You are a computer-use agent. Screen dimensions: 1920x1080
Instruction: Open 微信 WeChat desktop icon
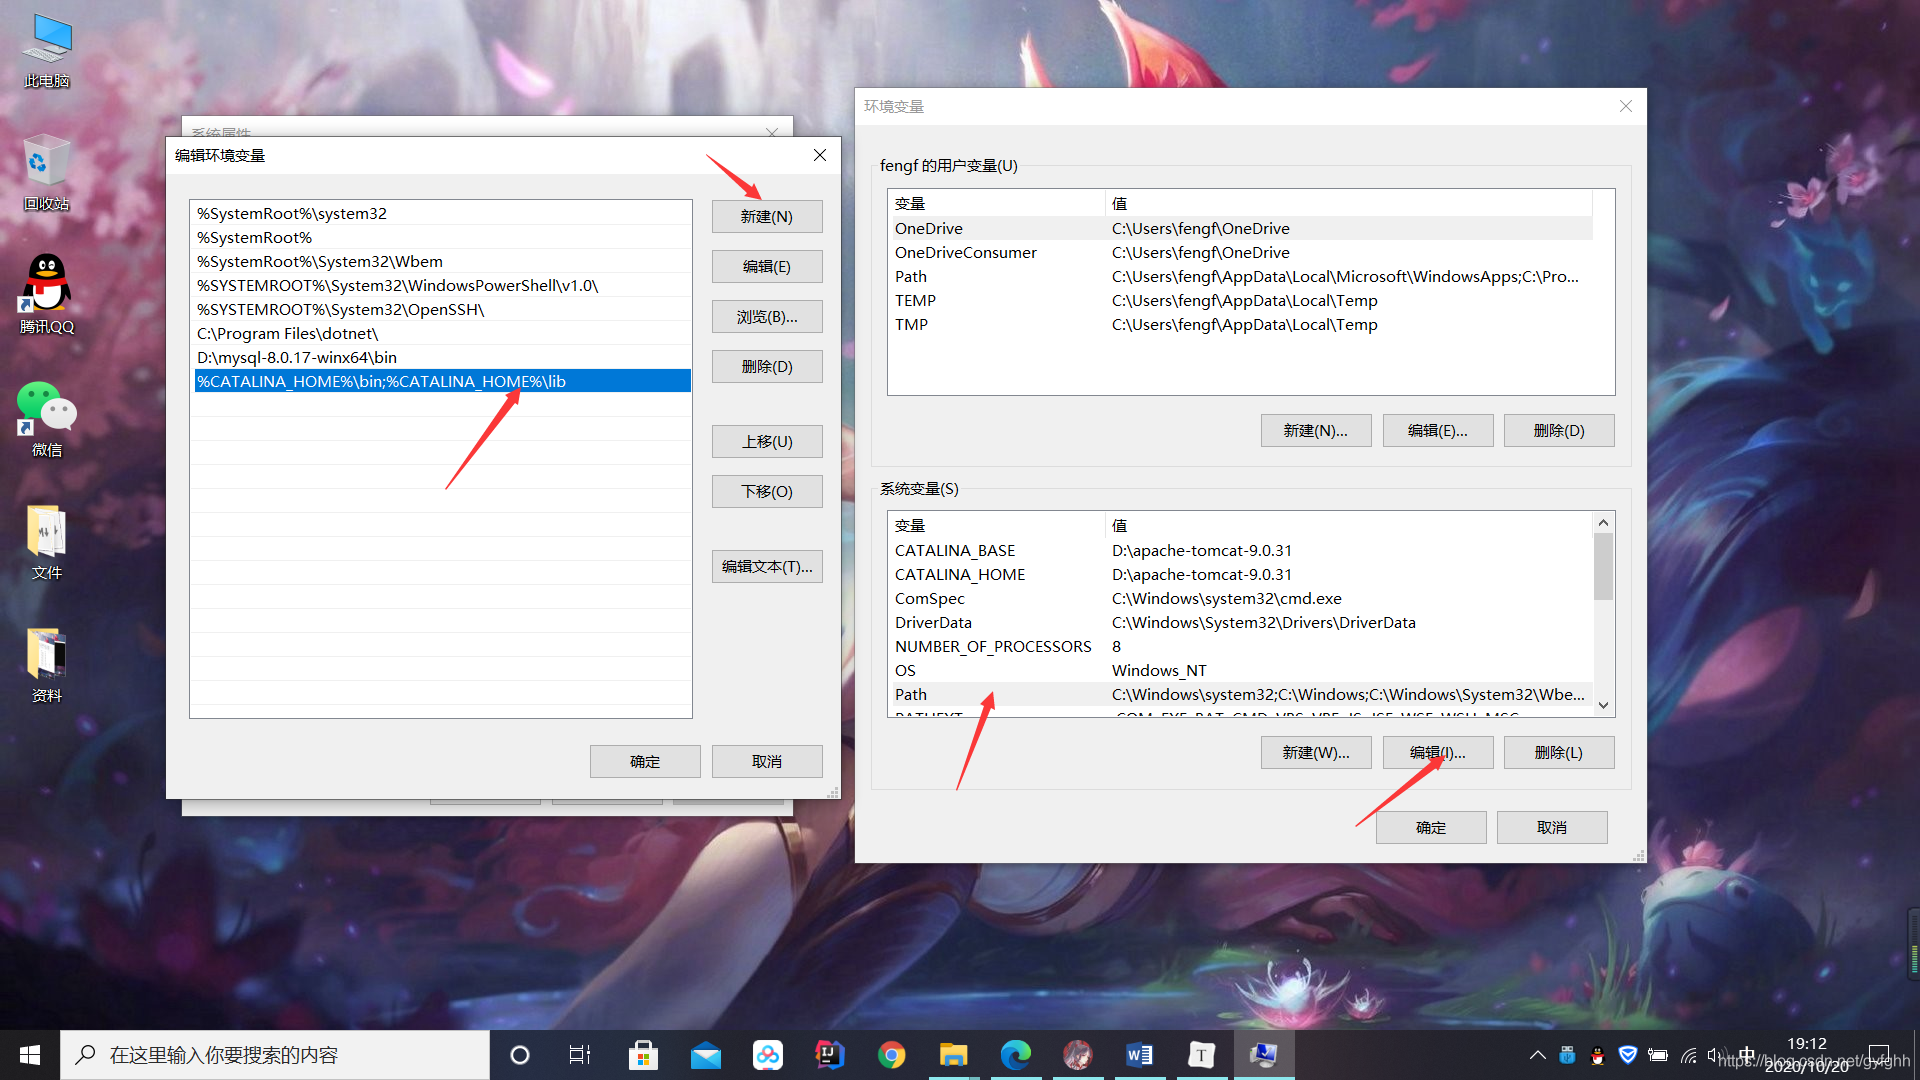47,420
